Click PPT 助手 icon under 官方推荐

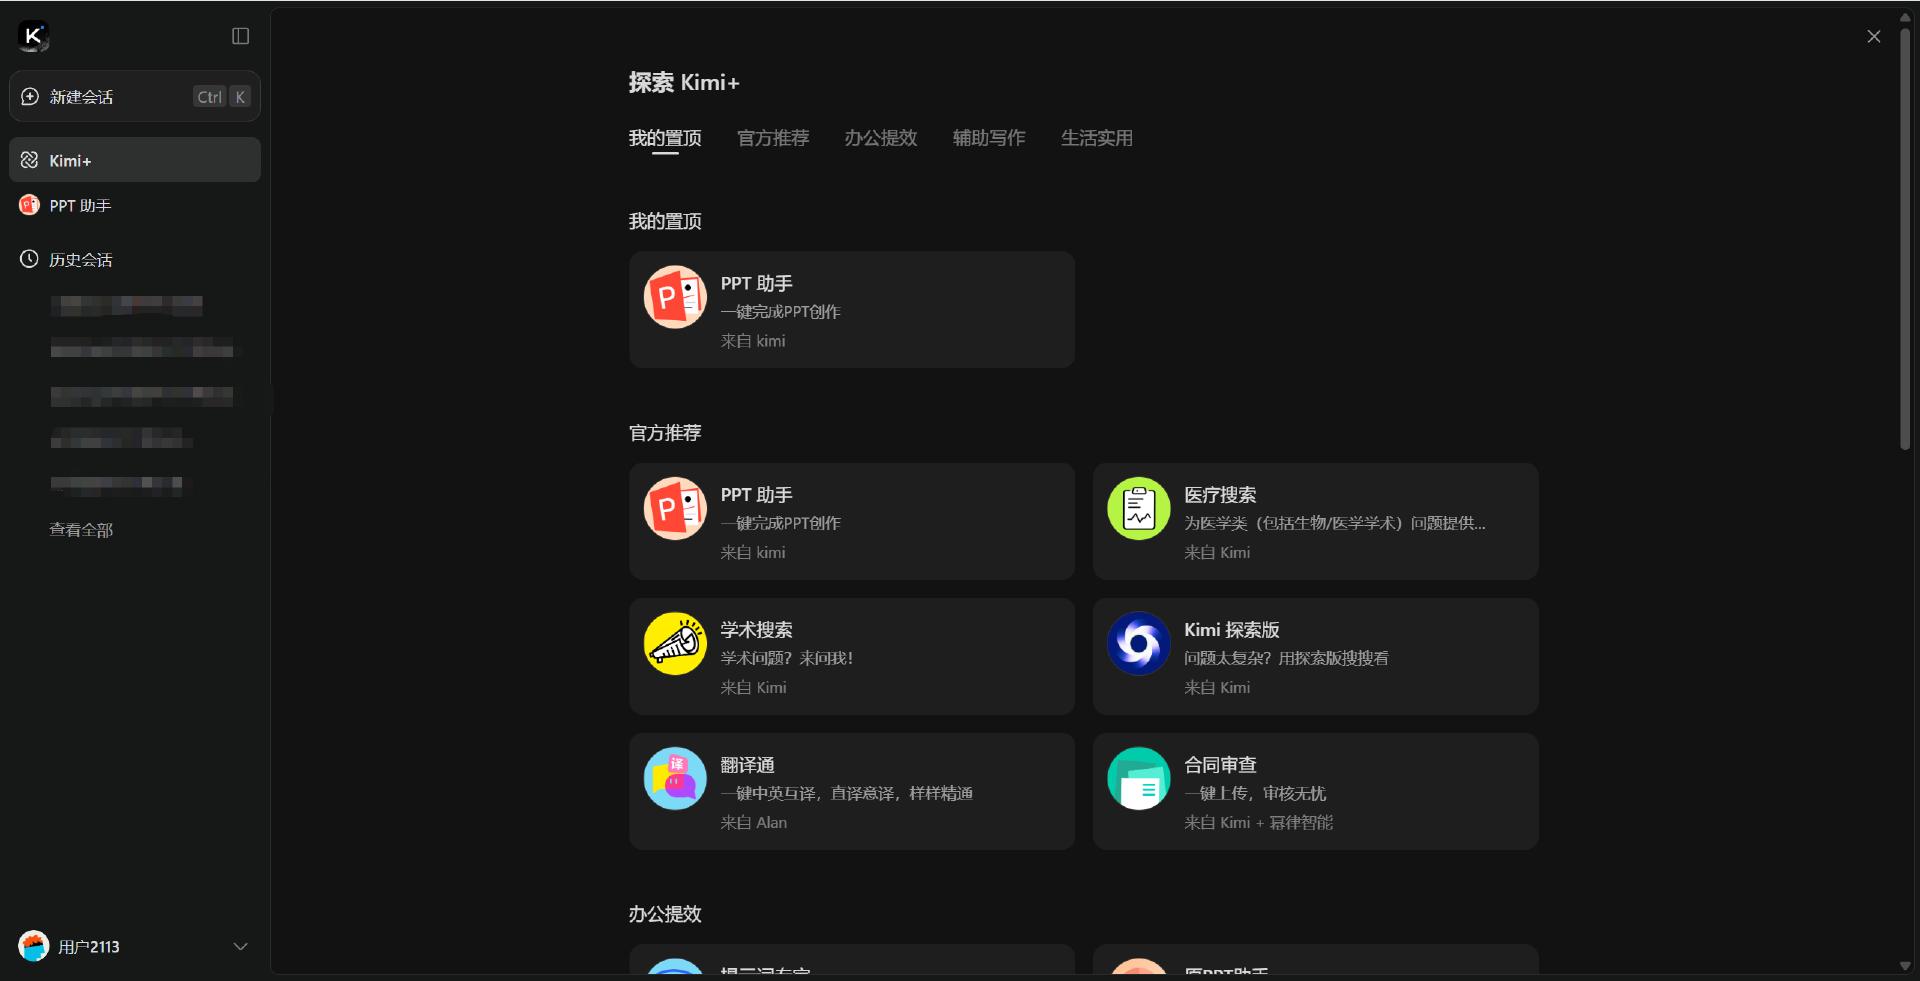pos(676,508)
